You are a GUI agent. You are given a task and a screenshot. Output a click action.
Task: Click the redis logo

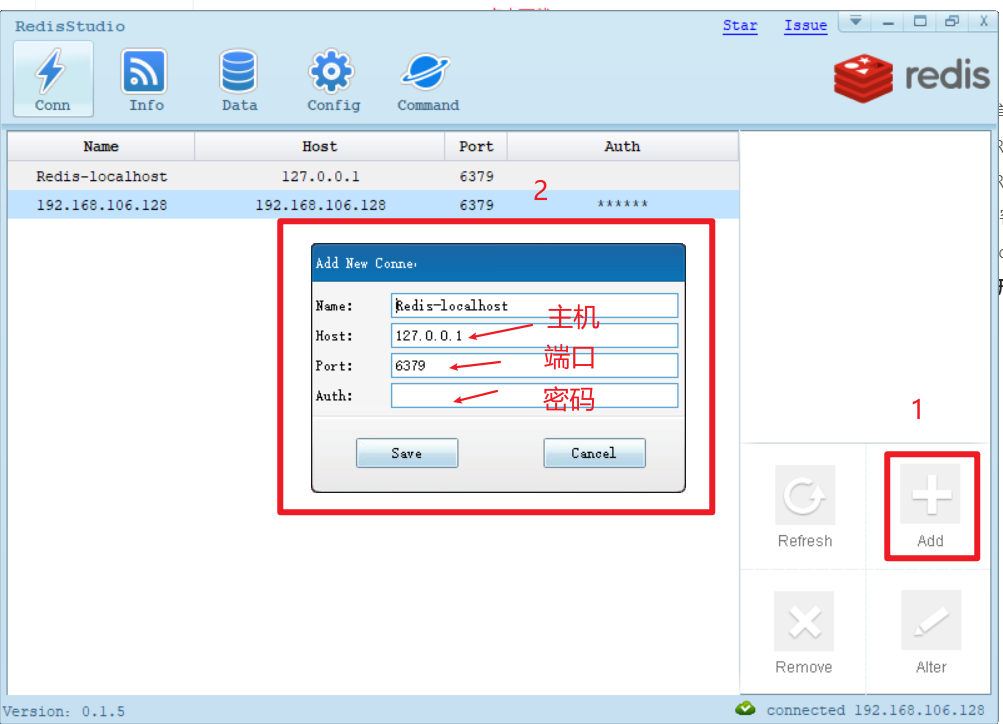912,77
